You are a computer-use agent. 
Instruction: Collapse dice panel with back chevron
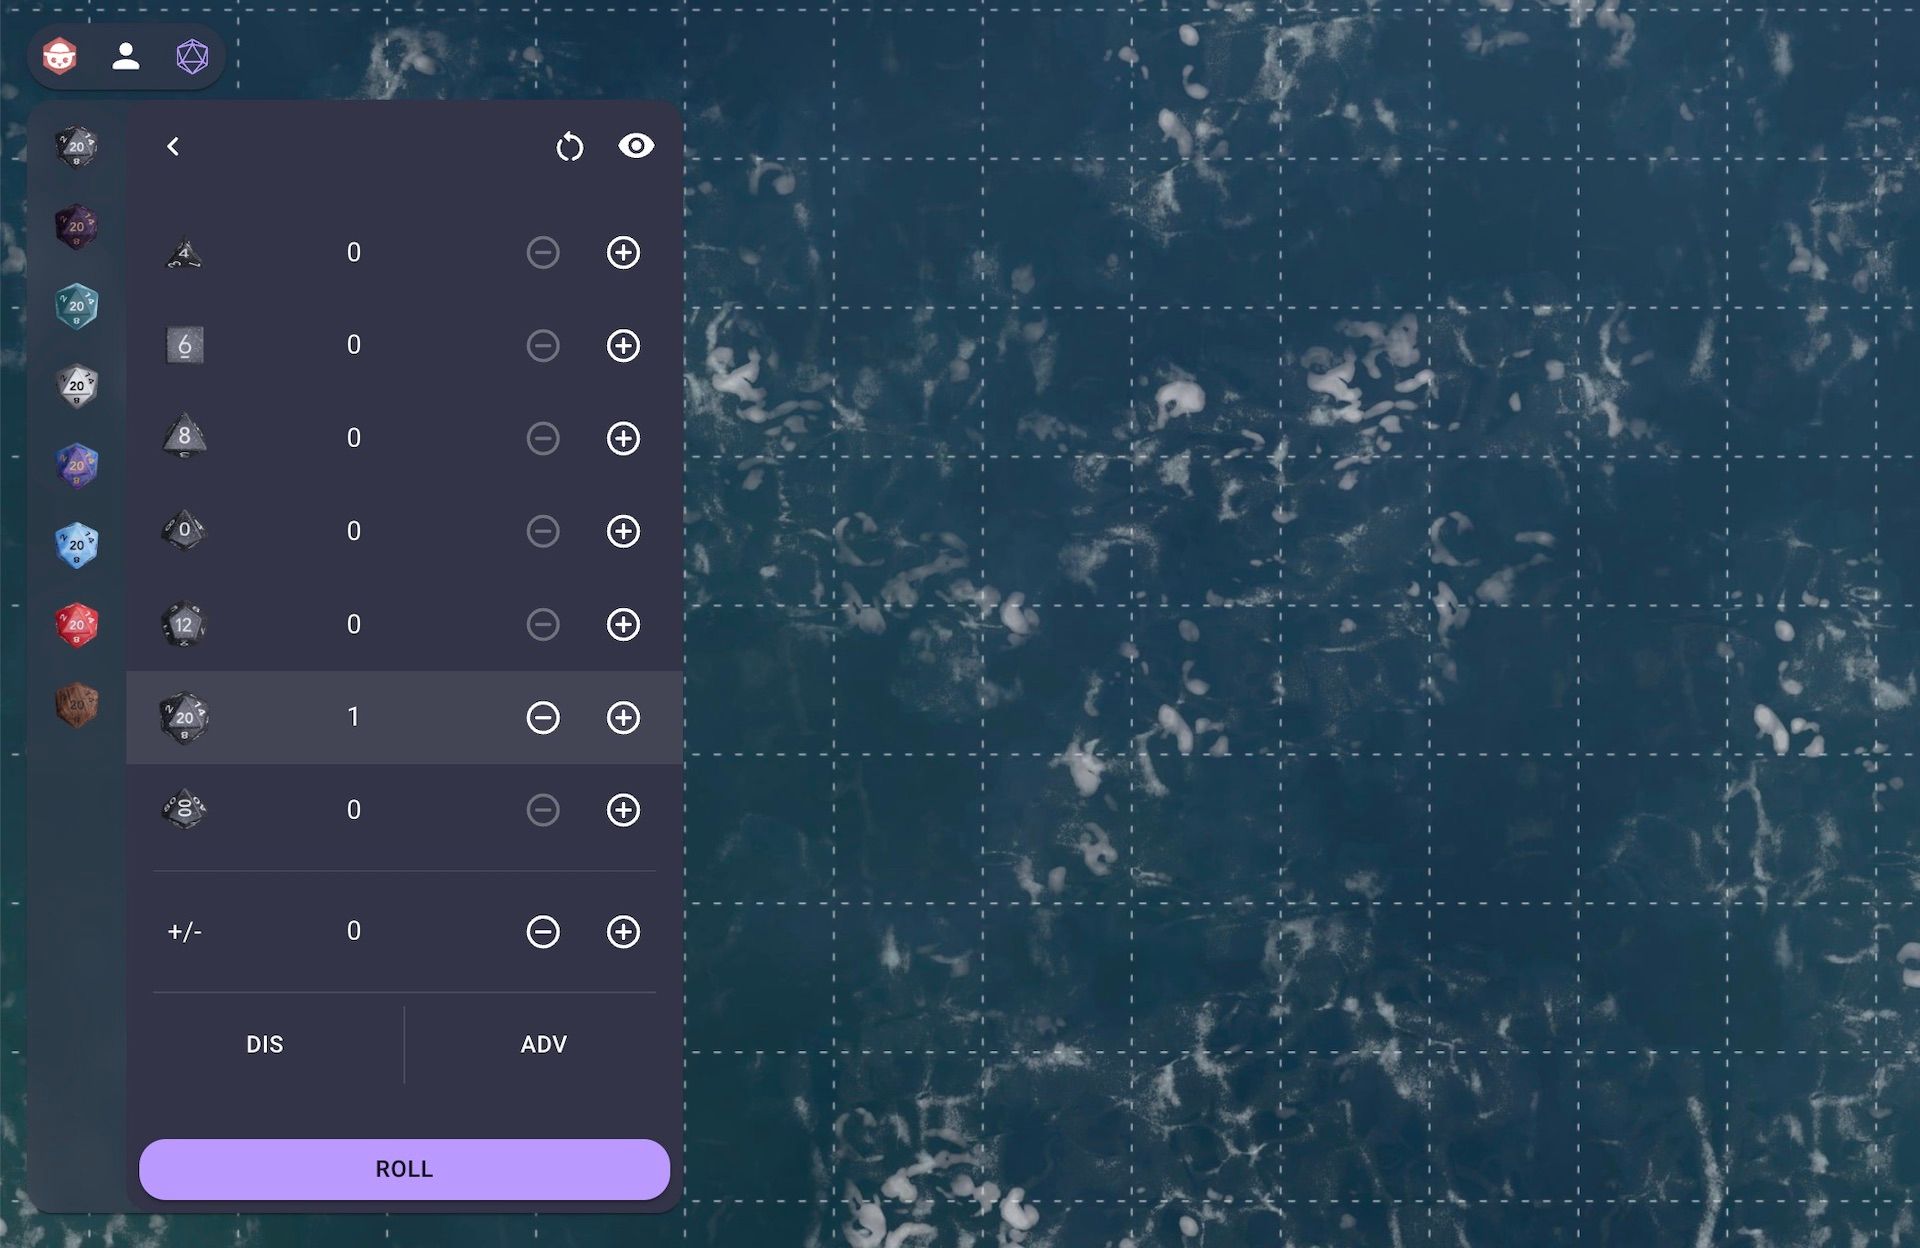tap(173, 147)
